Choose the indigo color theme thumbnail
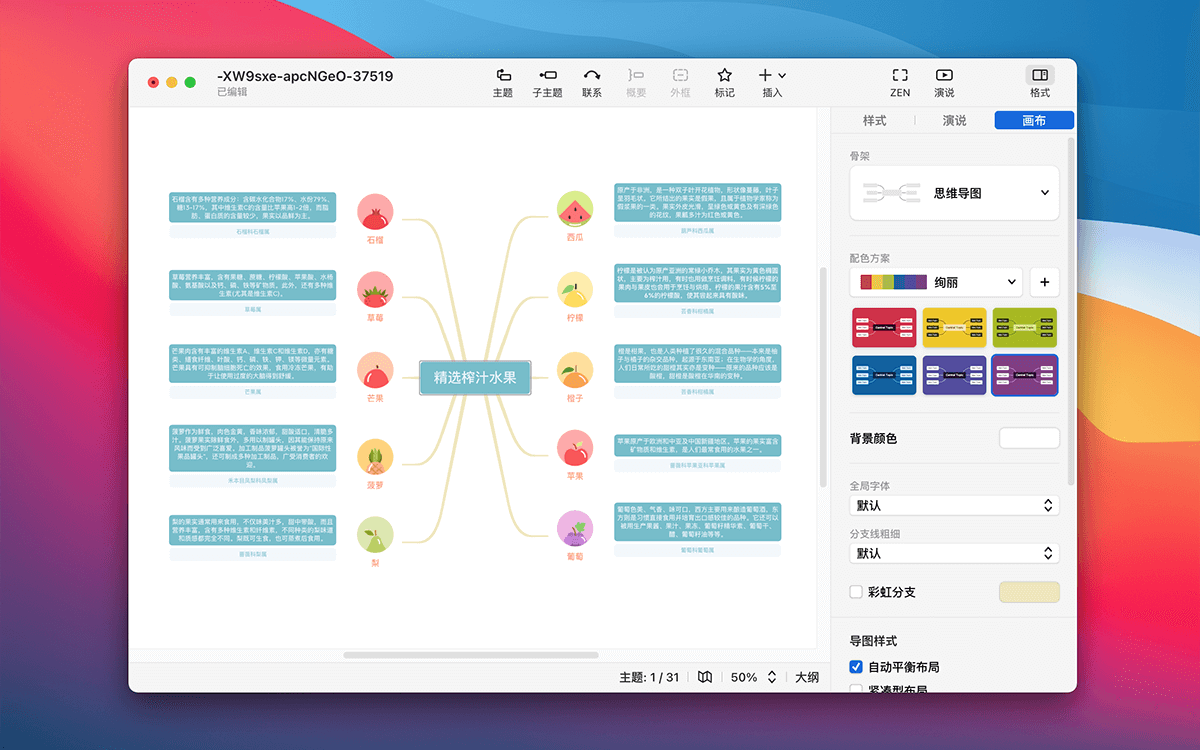 coord(954,375)
